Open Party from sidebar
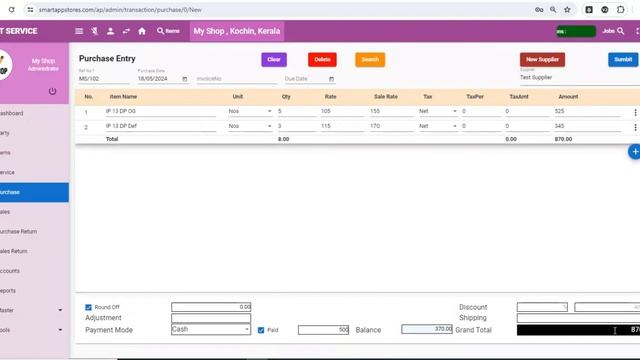640x360 pixels. coord(33,133)
